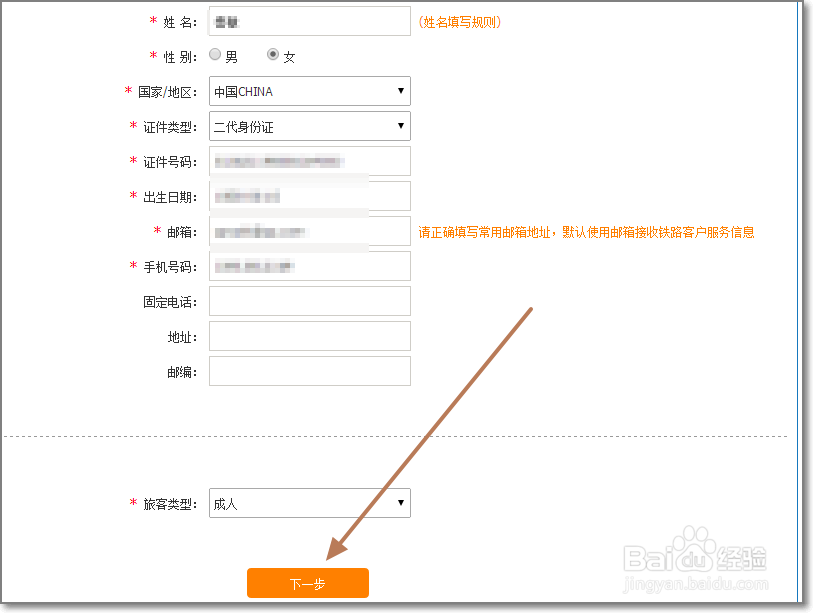Click the 下一步 button
Viewport: 813px width, 613px height.
[308, 583]
